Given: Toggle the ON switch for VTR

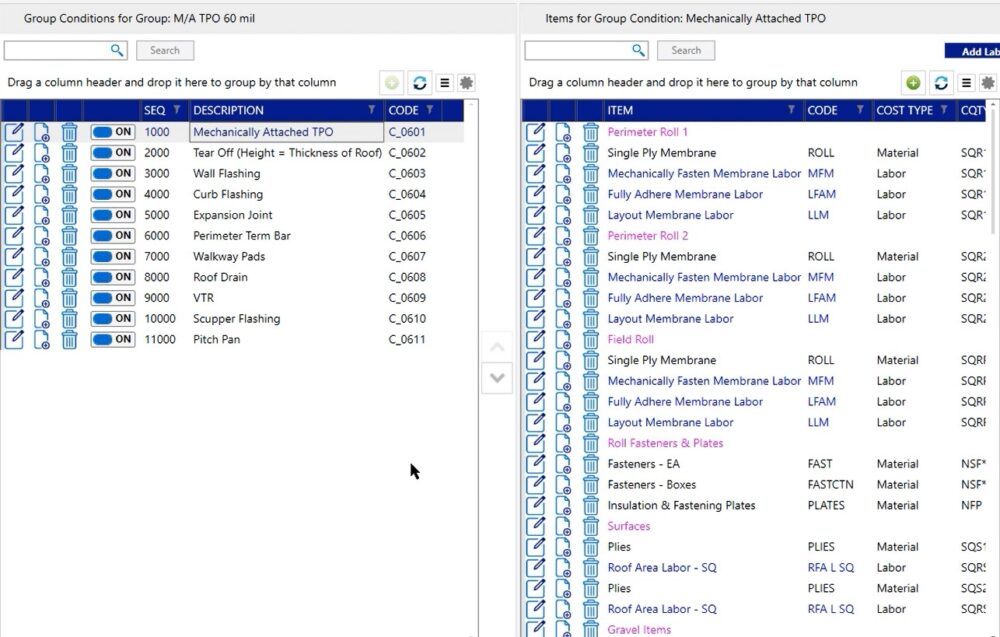Looking at the screenshot, I should tap(113, 298).
